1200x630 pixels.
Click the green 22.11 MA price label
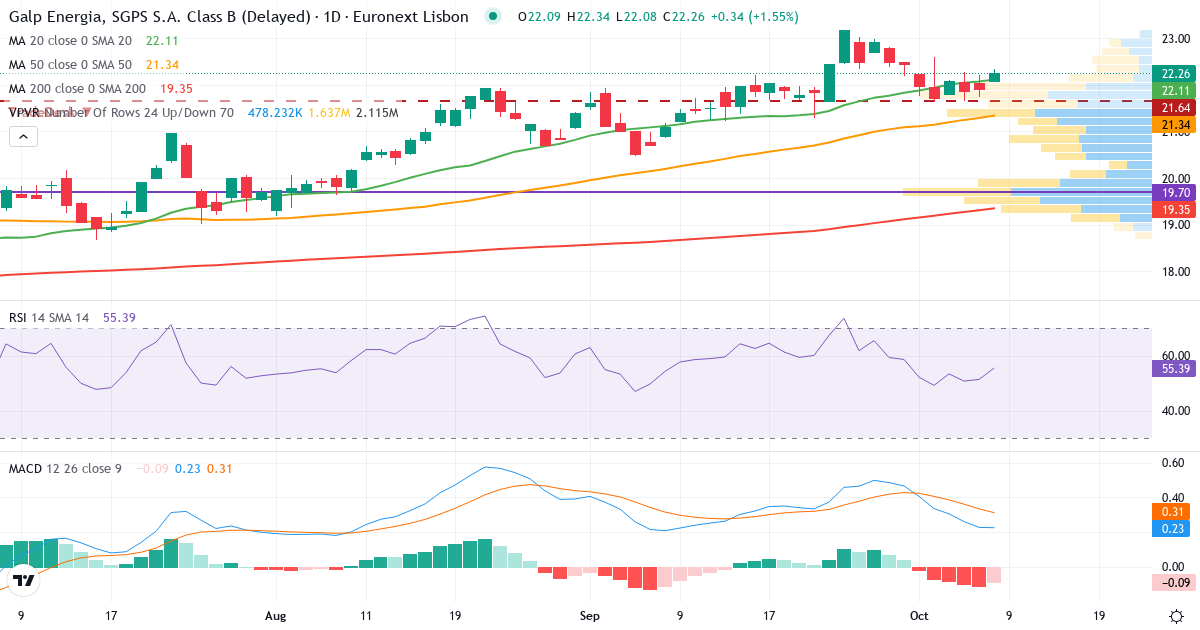(x=1174, y=90)
